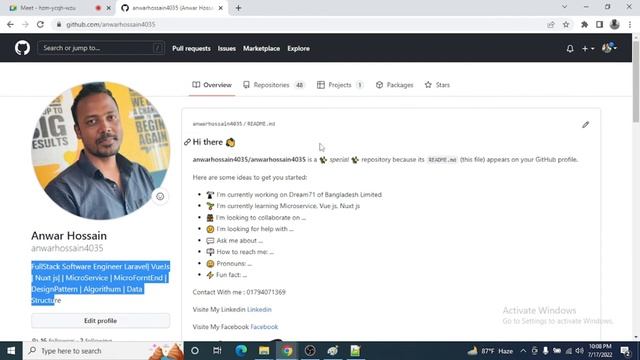Open Cortana circle in taskbar
Image resolution: width=640 pixels, height=360 pixels.
point(195,351)
